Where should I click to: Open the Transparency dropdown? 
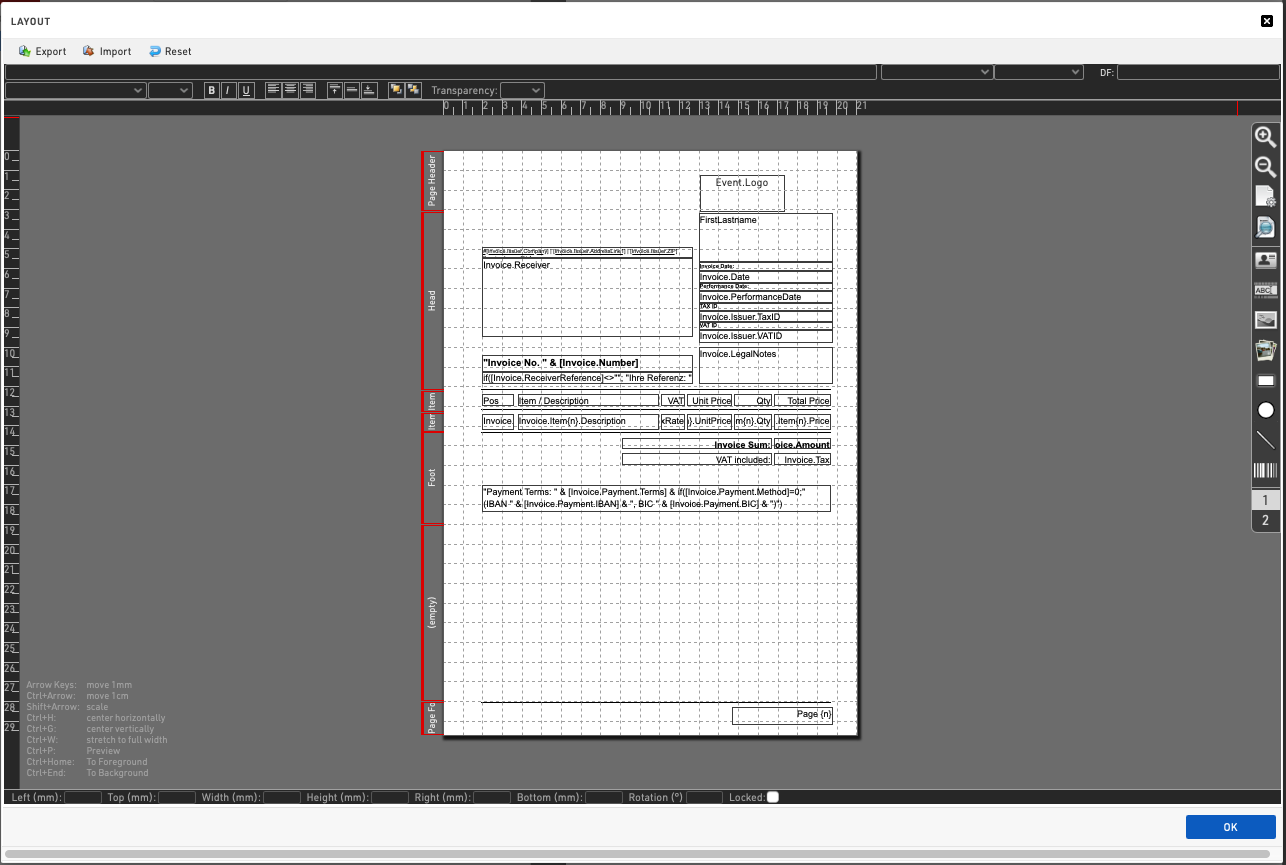pyautogui.click(x=522, y=90)
